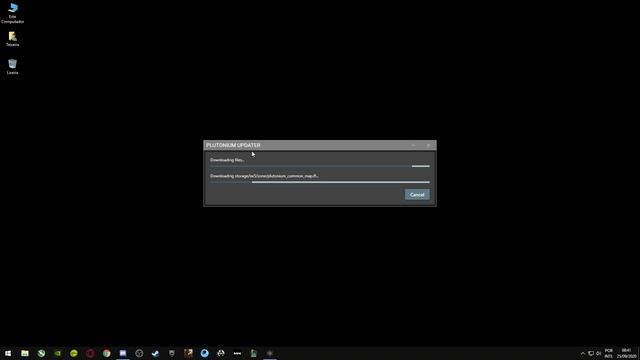This screenshot has width=640, height=360.
Task: Open the NVIDIA app in the taskbar
Action: [58, 353]
